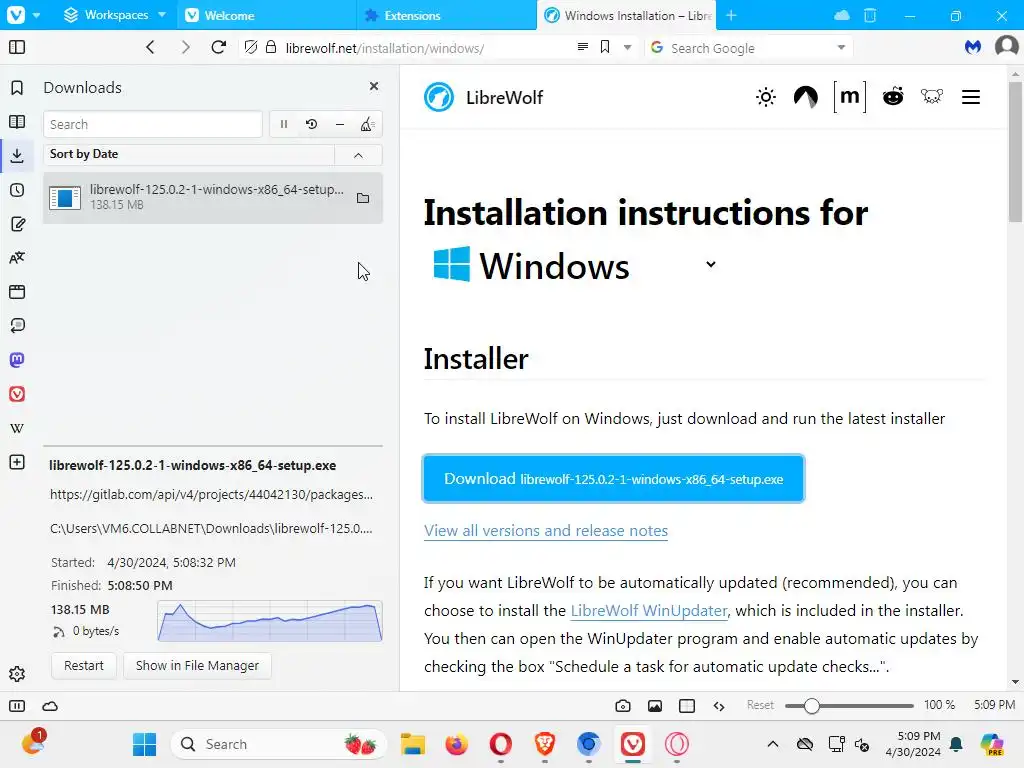The width and height of the screenshot is (1024, 768).
Task: Click the Restart download button
Action: [x=84, y=665]
